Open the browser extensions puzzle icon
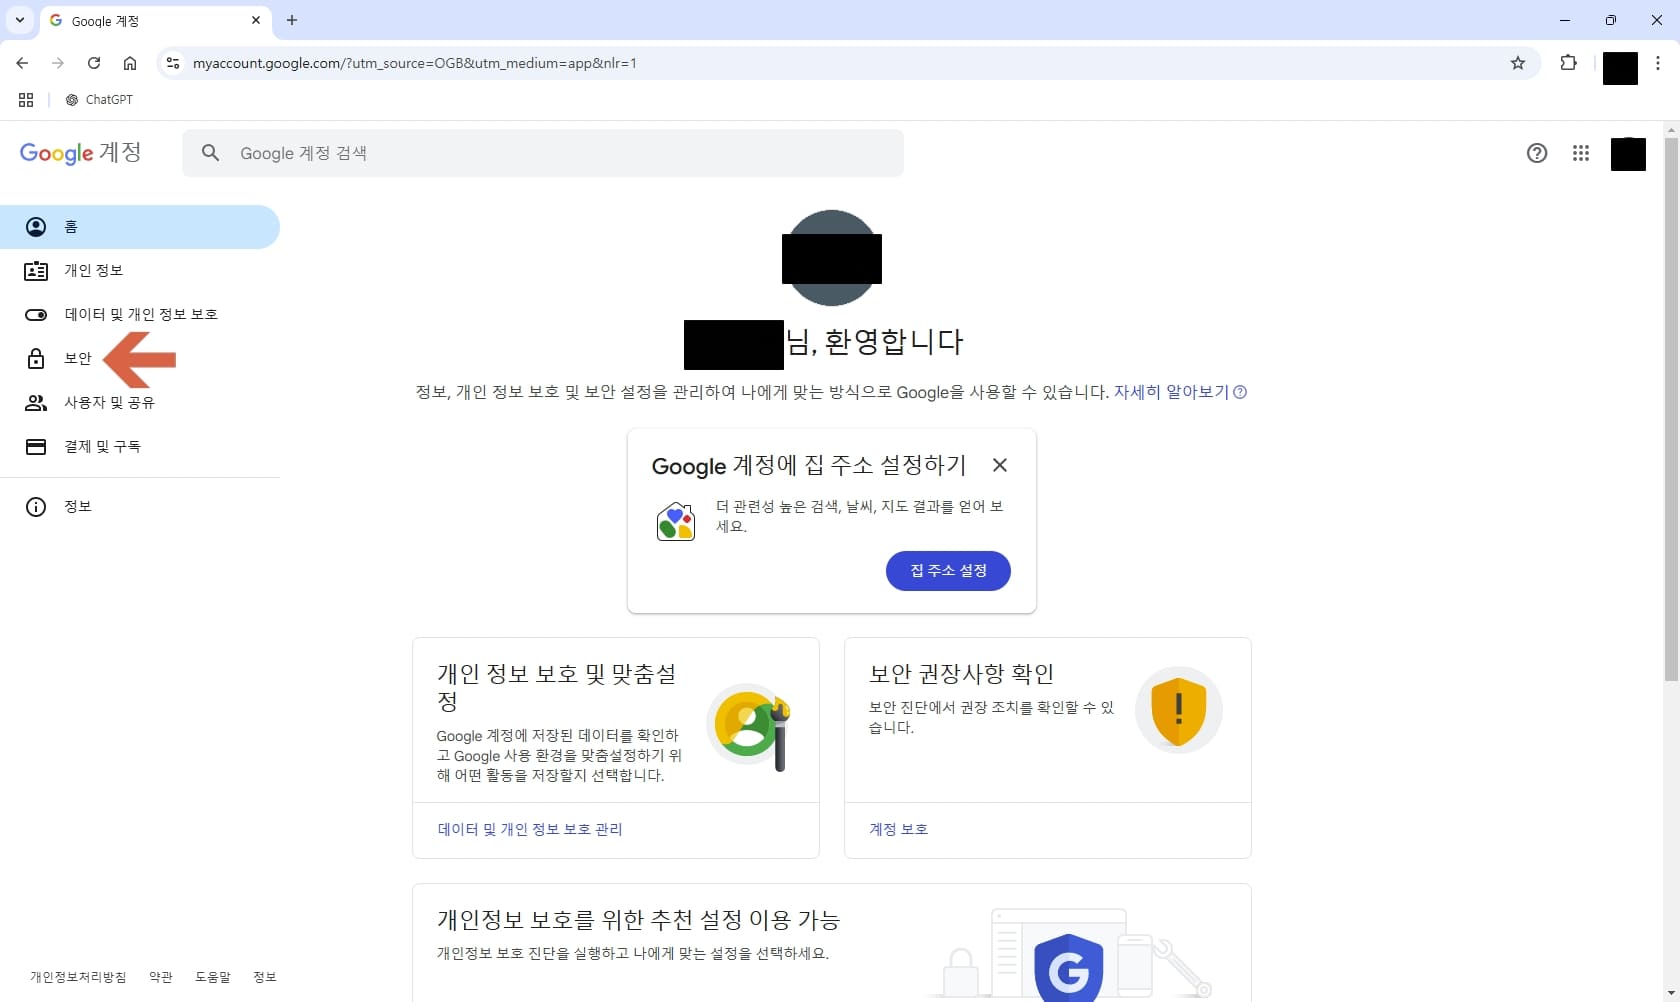Image resolution: width=1680 pixels, height=1002 pixels. [x=1568, y=63]
